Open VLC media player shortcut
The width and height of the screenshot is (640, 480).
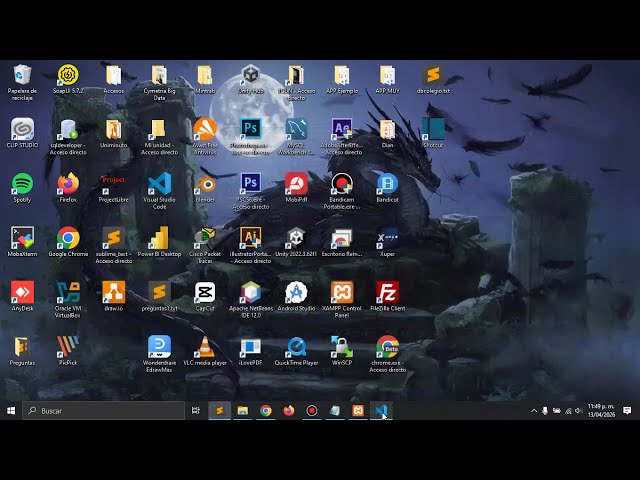(205, 351)
